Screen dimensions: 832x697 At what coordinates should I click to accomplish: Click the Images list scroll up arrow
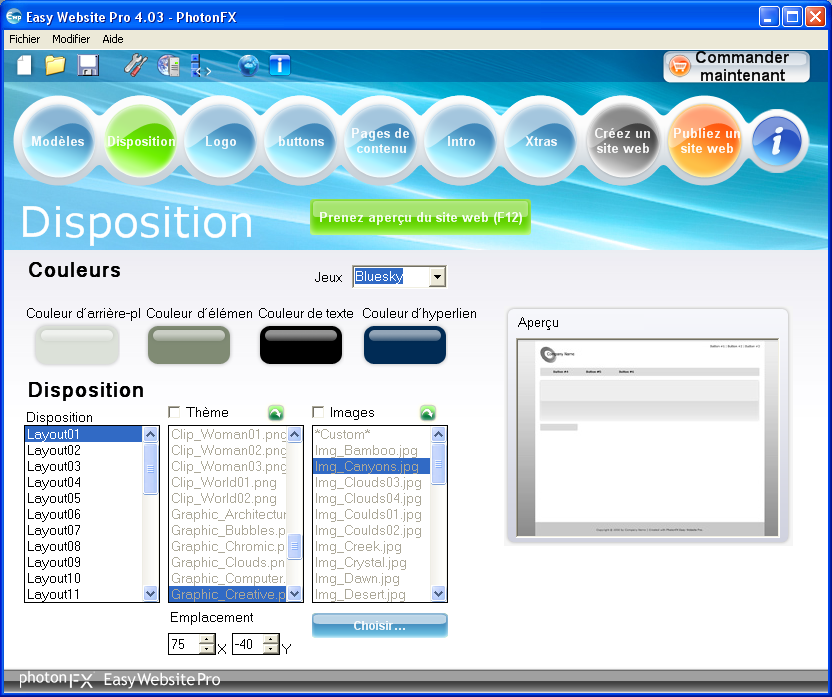tap(438, 435)
